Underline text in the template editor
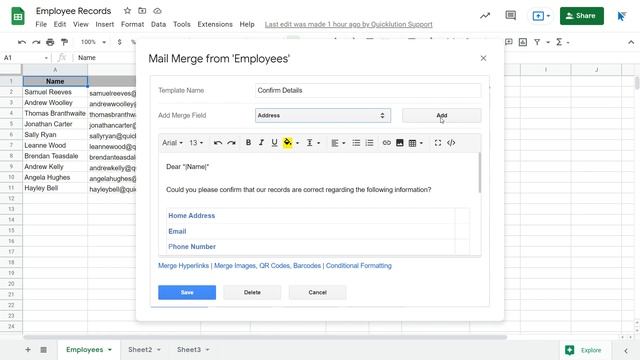This screenshot has width=640, height=360. click(274, 143)
